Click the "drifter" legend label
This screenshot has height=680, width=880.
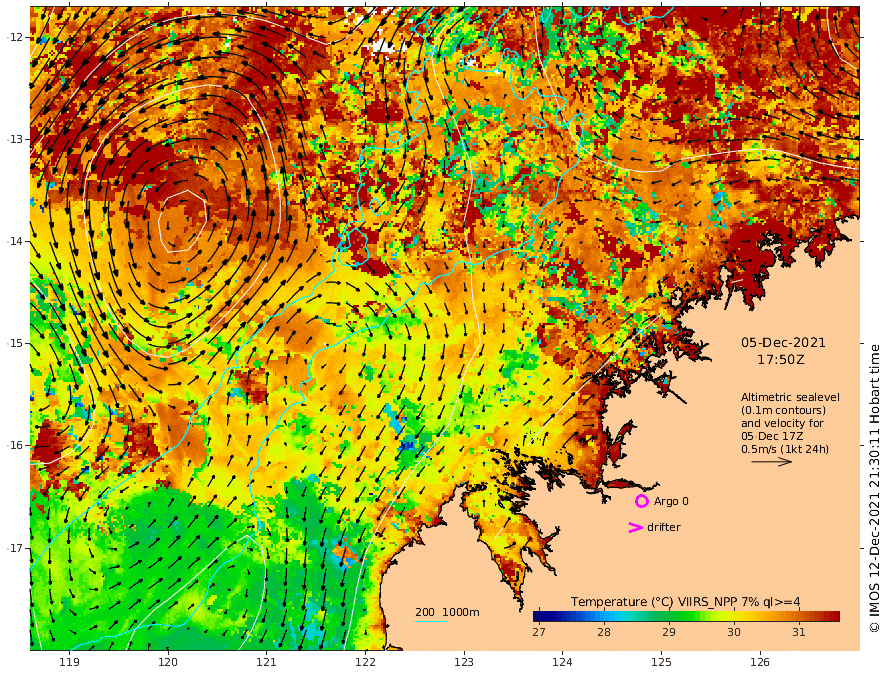click(x=664, y=527)
